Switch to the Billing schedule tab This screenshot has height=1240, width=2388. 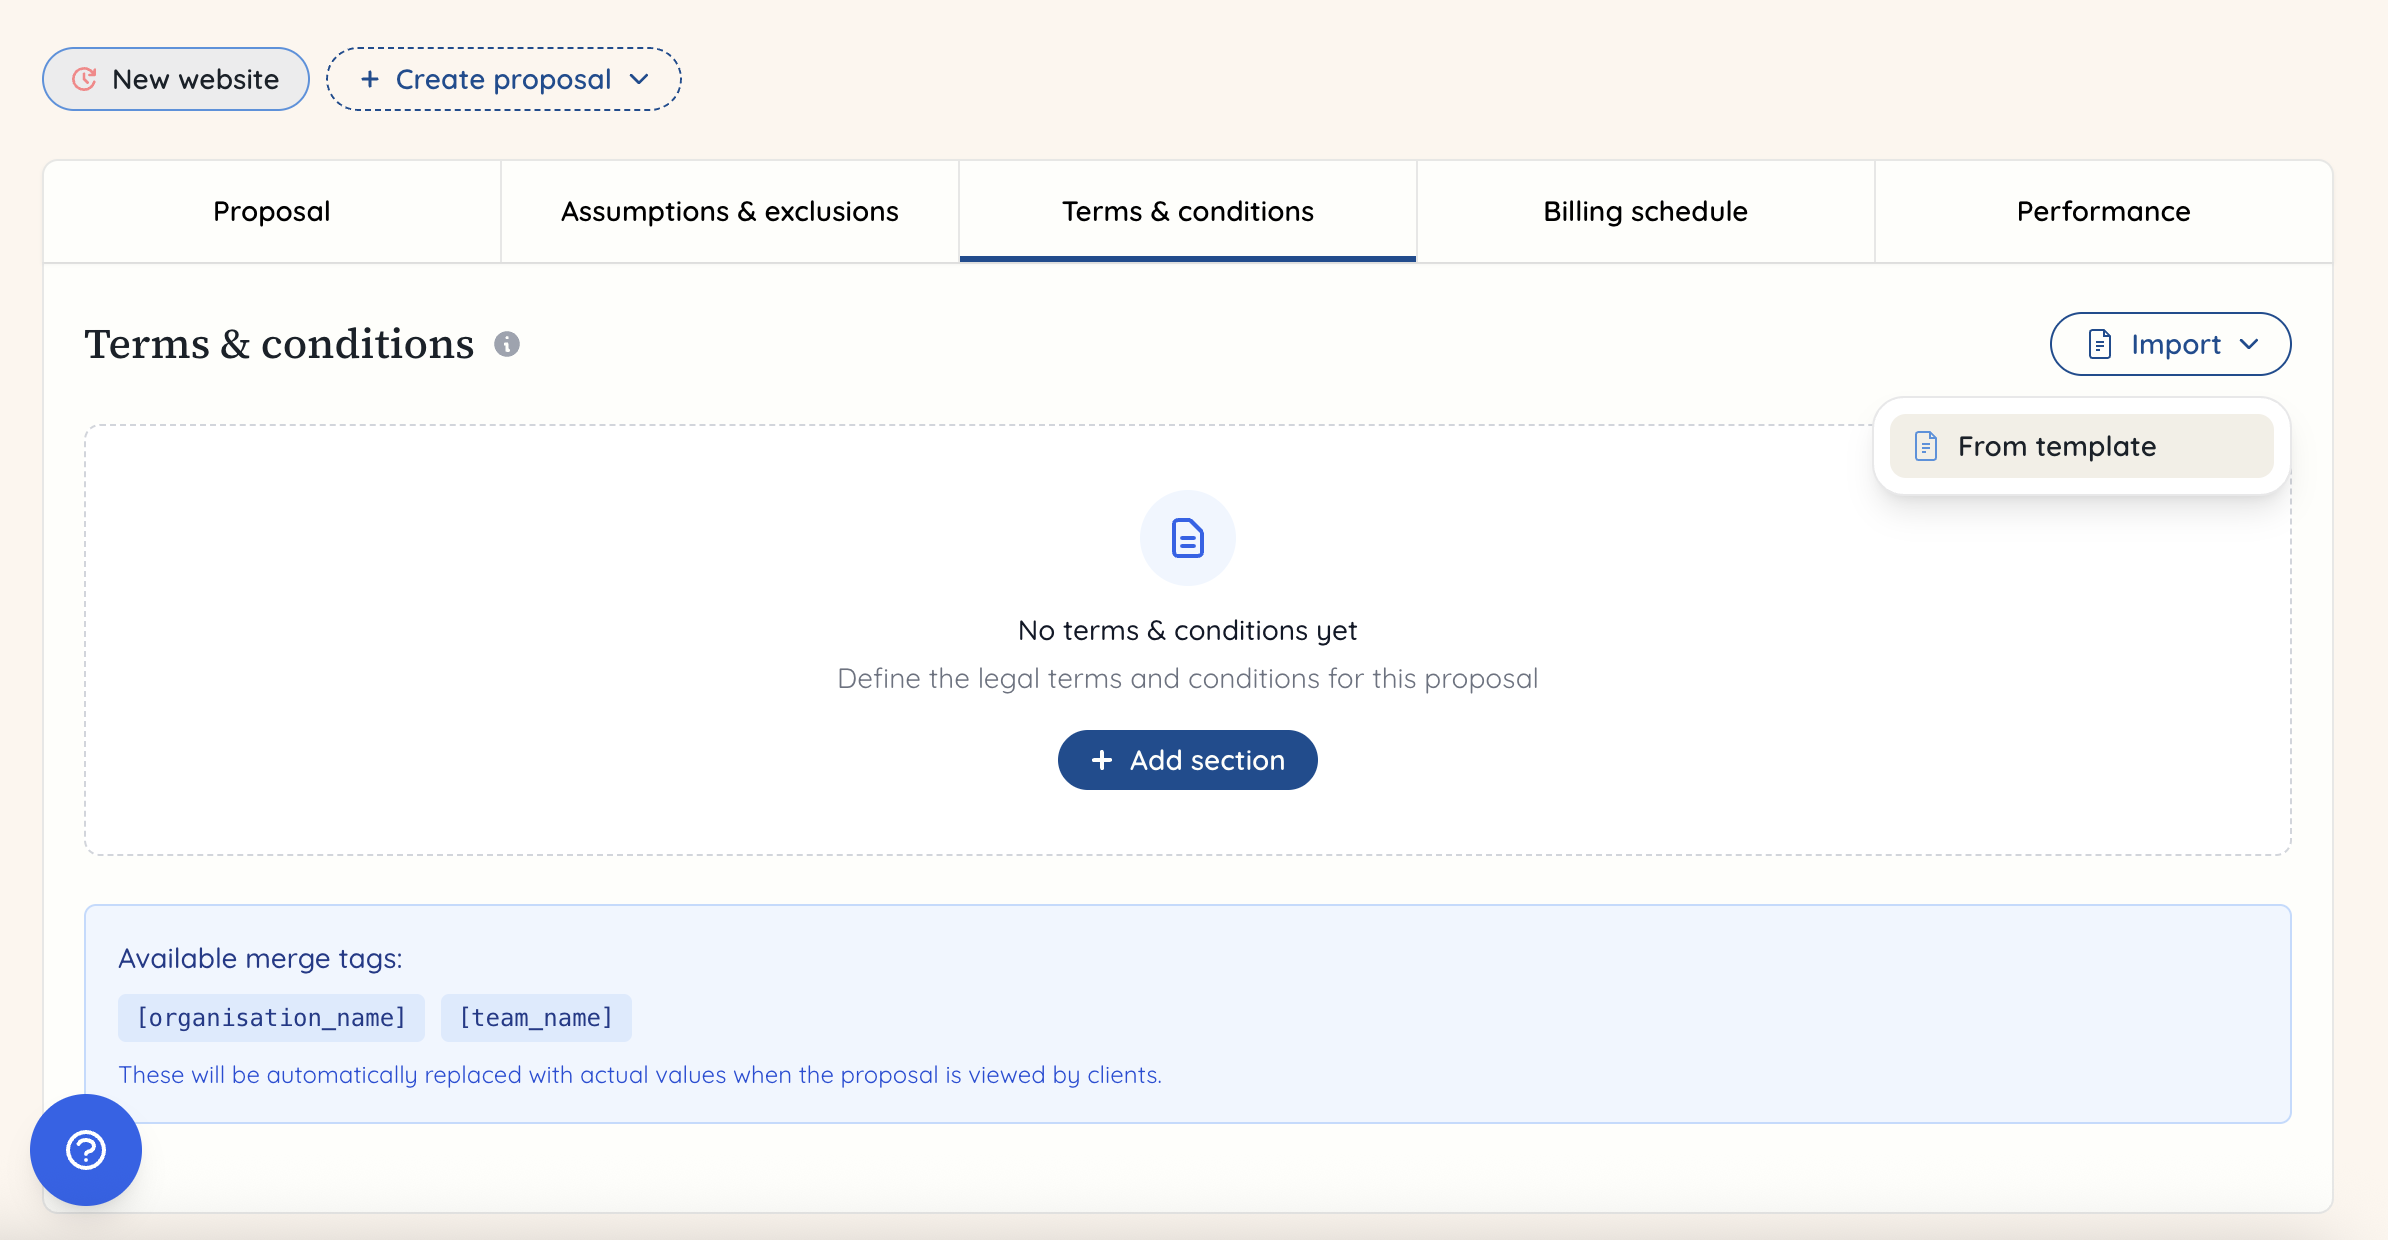tap(1645, 211)
